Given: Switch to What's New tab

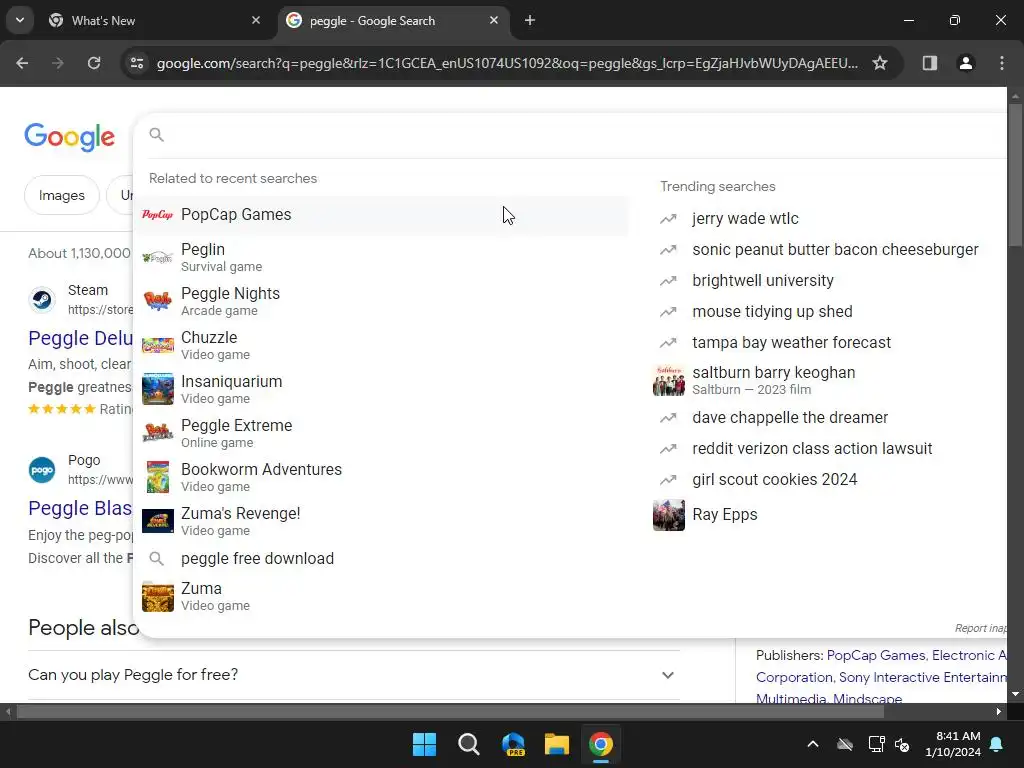Looking at the screenshot, I should (x=154, y=20).
